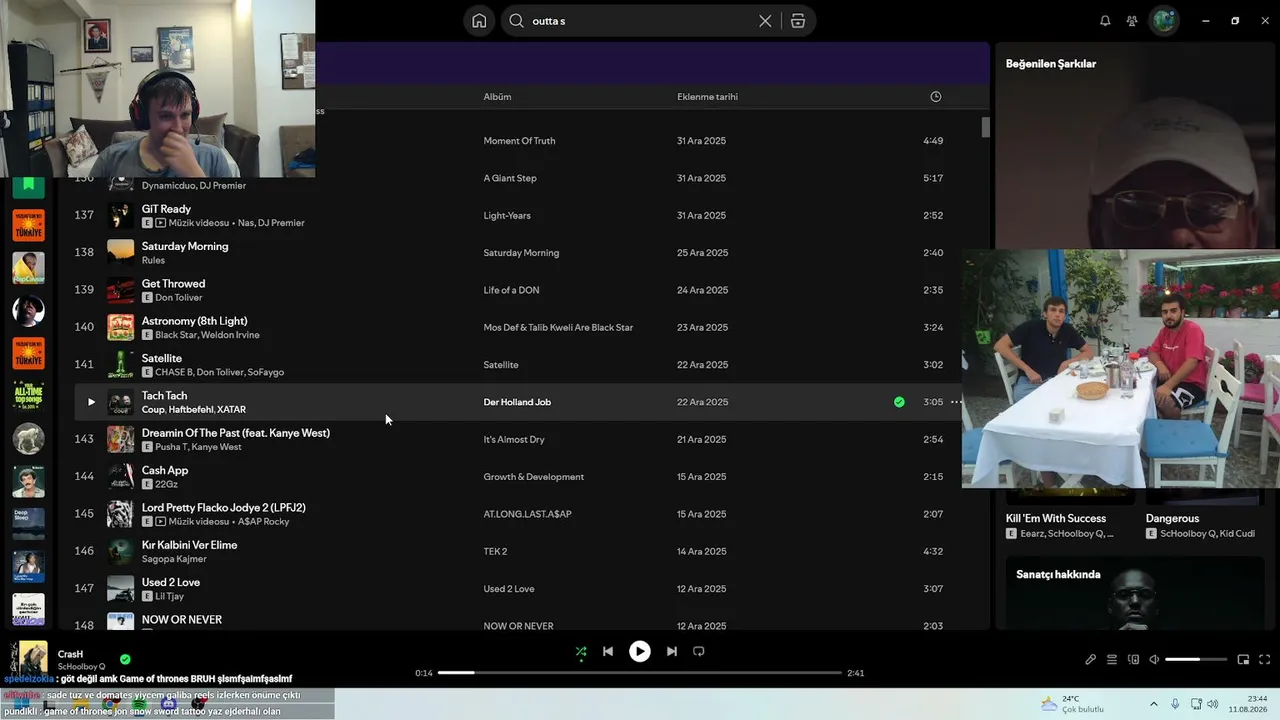Open the taskbar microphone tray icon
The width and height of the screenshot is (1280, 720).
[x=1175, y=704]
